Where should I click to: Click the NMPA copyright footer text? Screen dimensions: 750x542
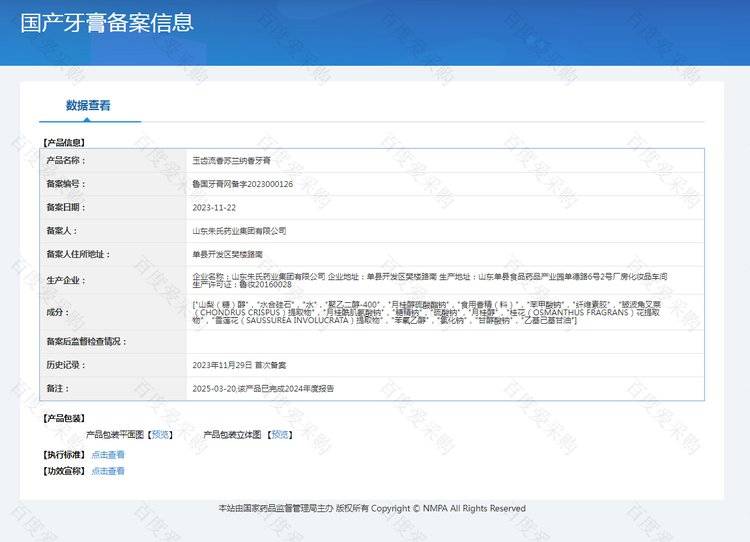[x=372, y=508]
